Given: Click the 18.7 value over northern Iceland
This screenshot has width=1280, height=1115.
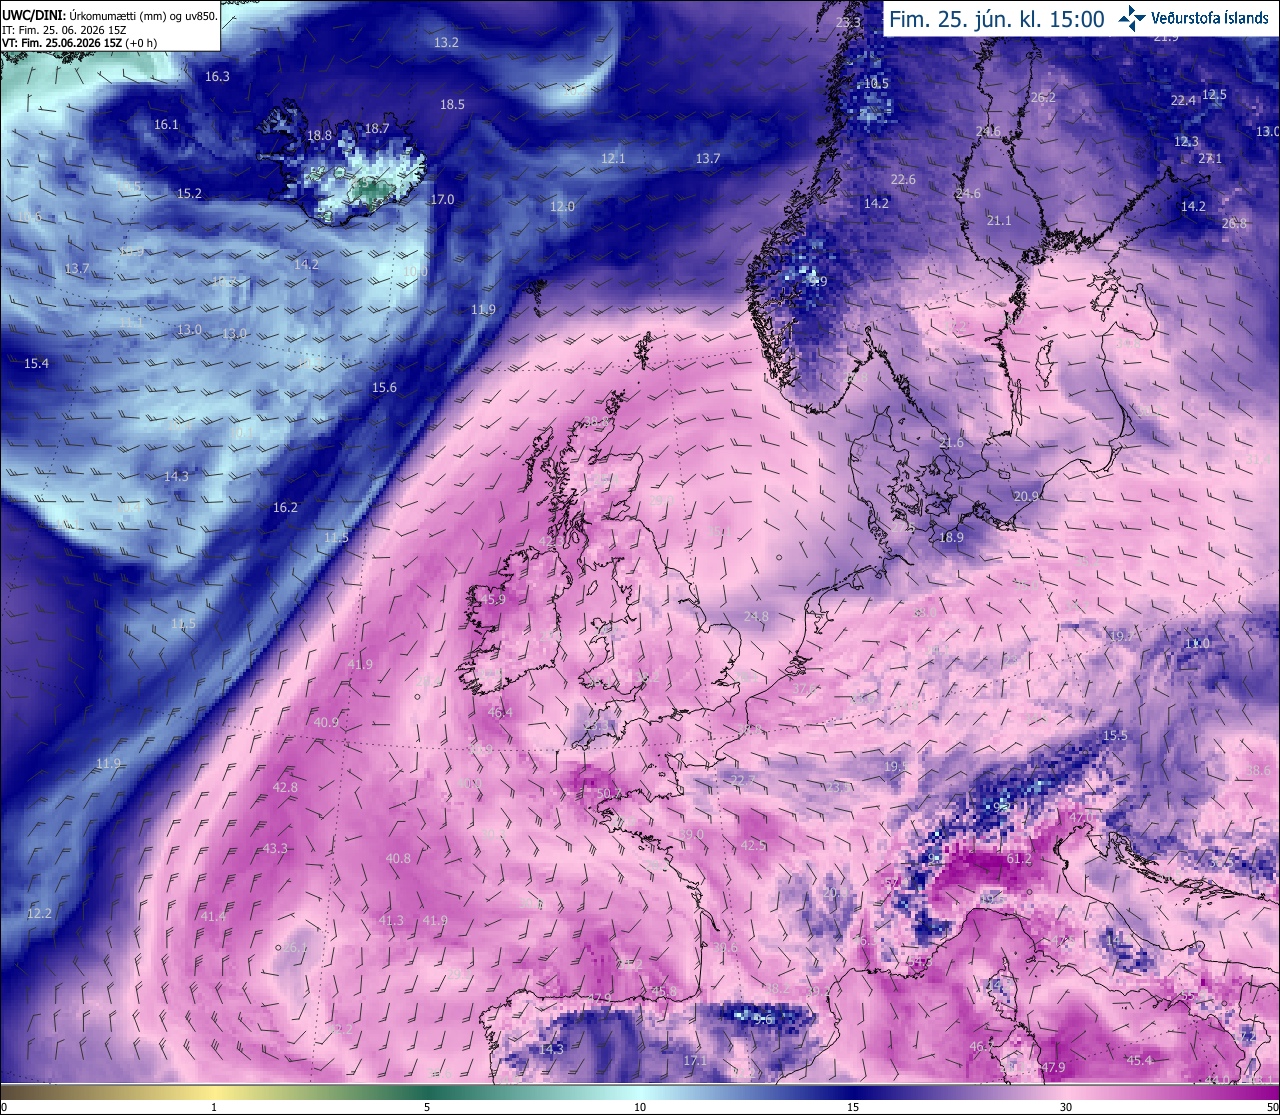Looking at the screenshot, I should click(x=376, y=129).
